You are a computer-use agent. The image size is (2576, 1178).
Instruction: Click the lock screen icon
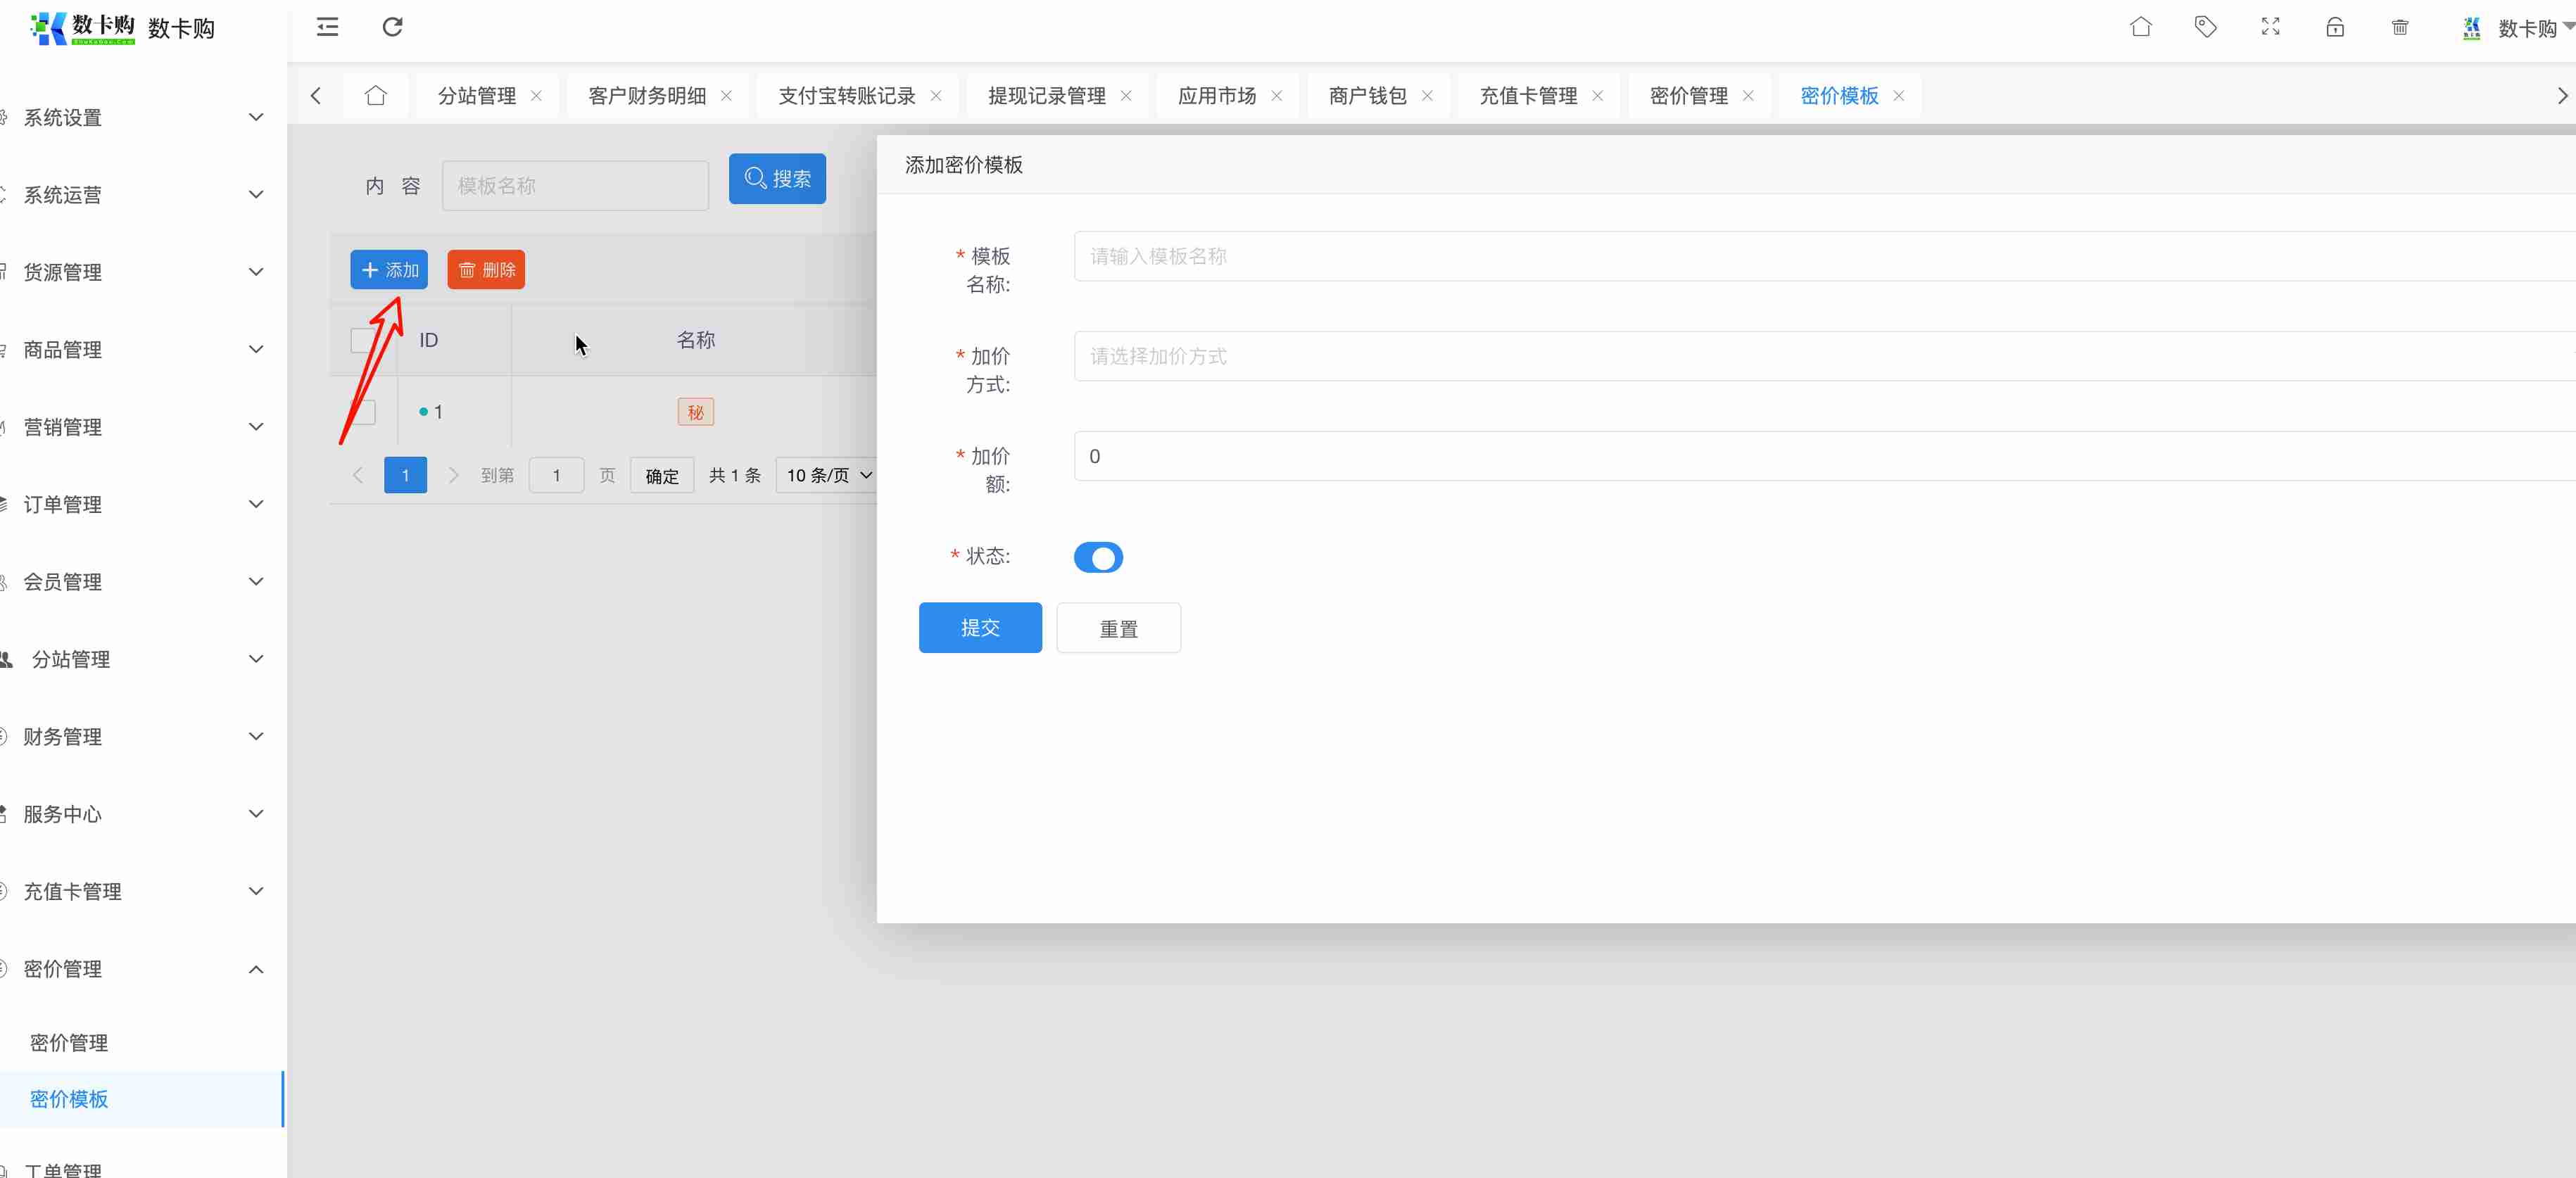(x=2335, y=27)
